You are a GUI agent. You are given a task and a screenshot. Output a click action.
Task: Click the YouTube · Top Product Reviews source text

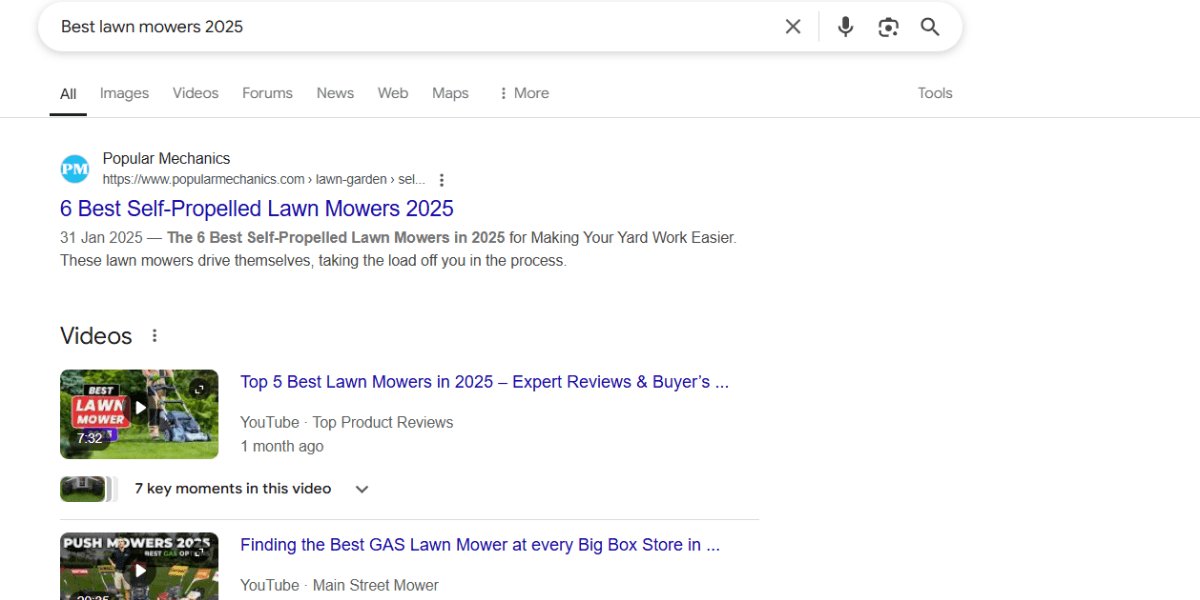click(346, 422)
